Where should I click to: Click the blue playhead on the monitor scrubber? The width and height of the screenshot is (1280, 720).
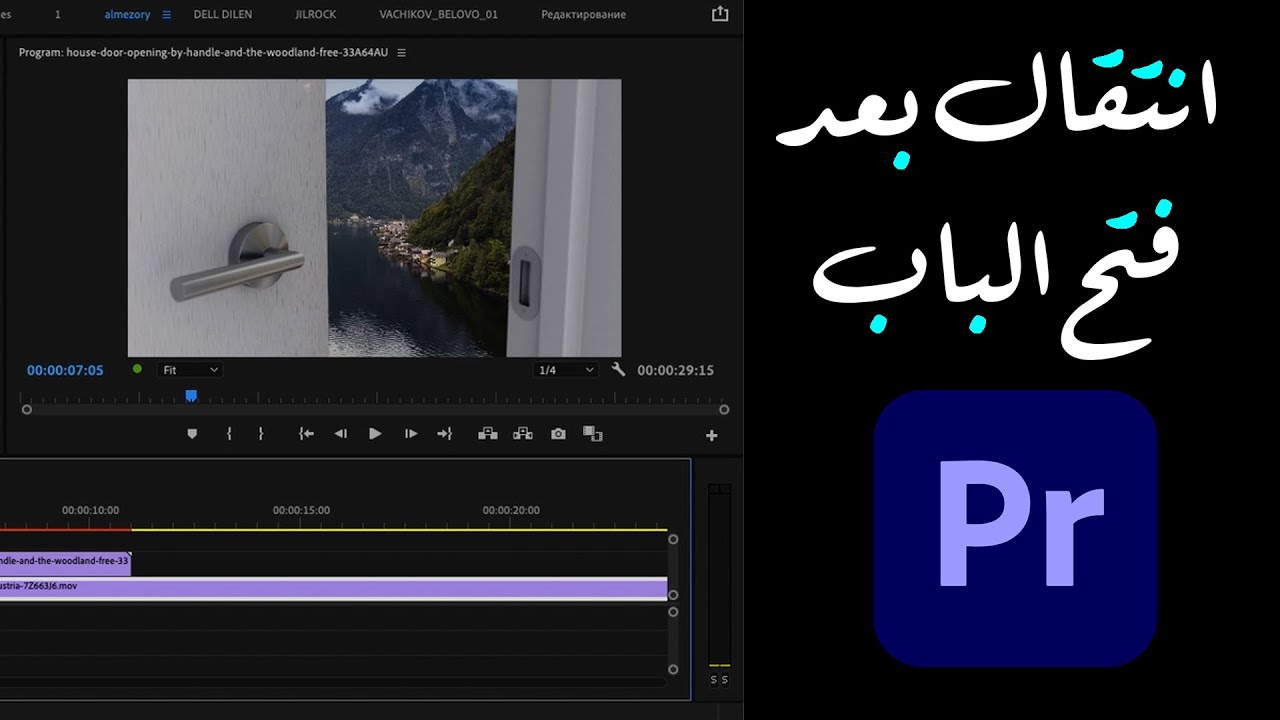(191, 396)
